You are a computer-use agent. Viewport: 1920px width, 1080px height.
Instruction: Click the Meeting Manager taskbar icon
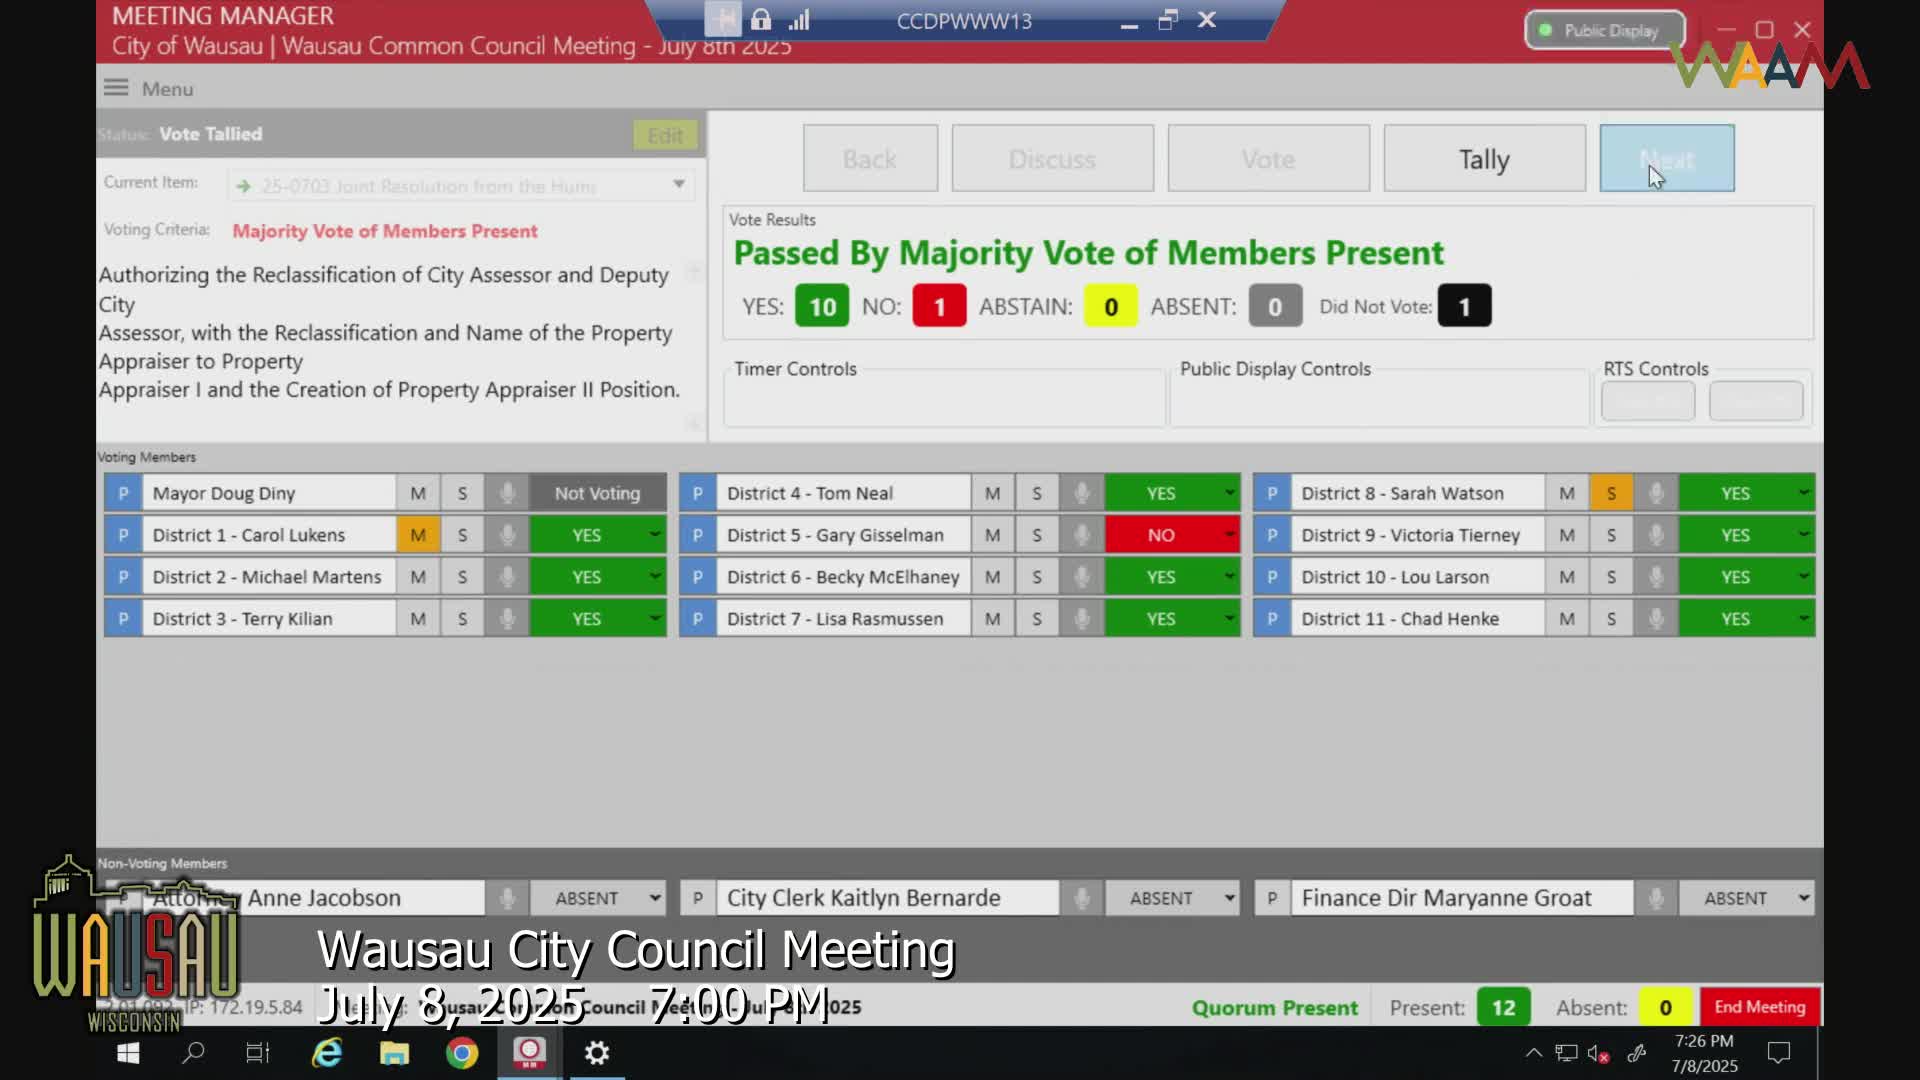(529, 1053)
